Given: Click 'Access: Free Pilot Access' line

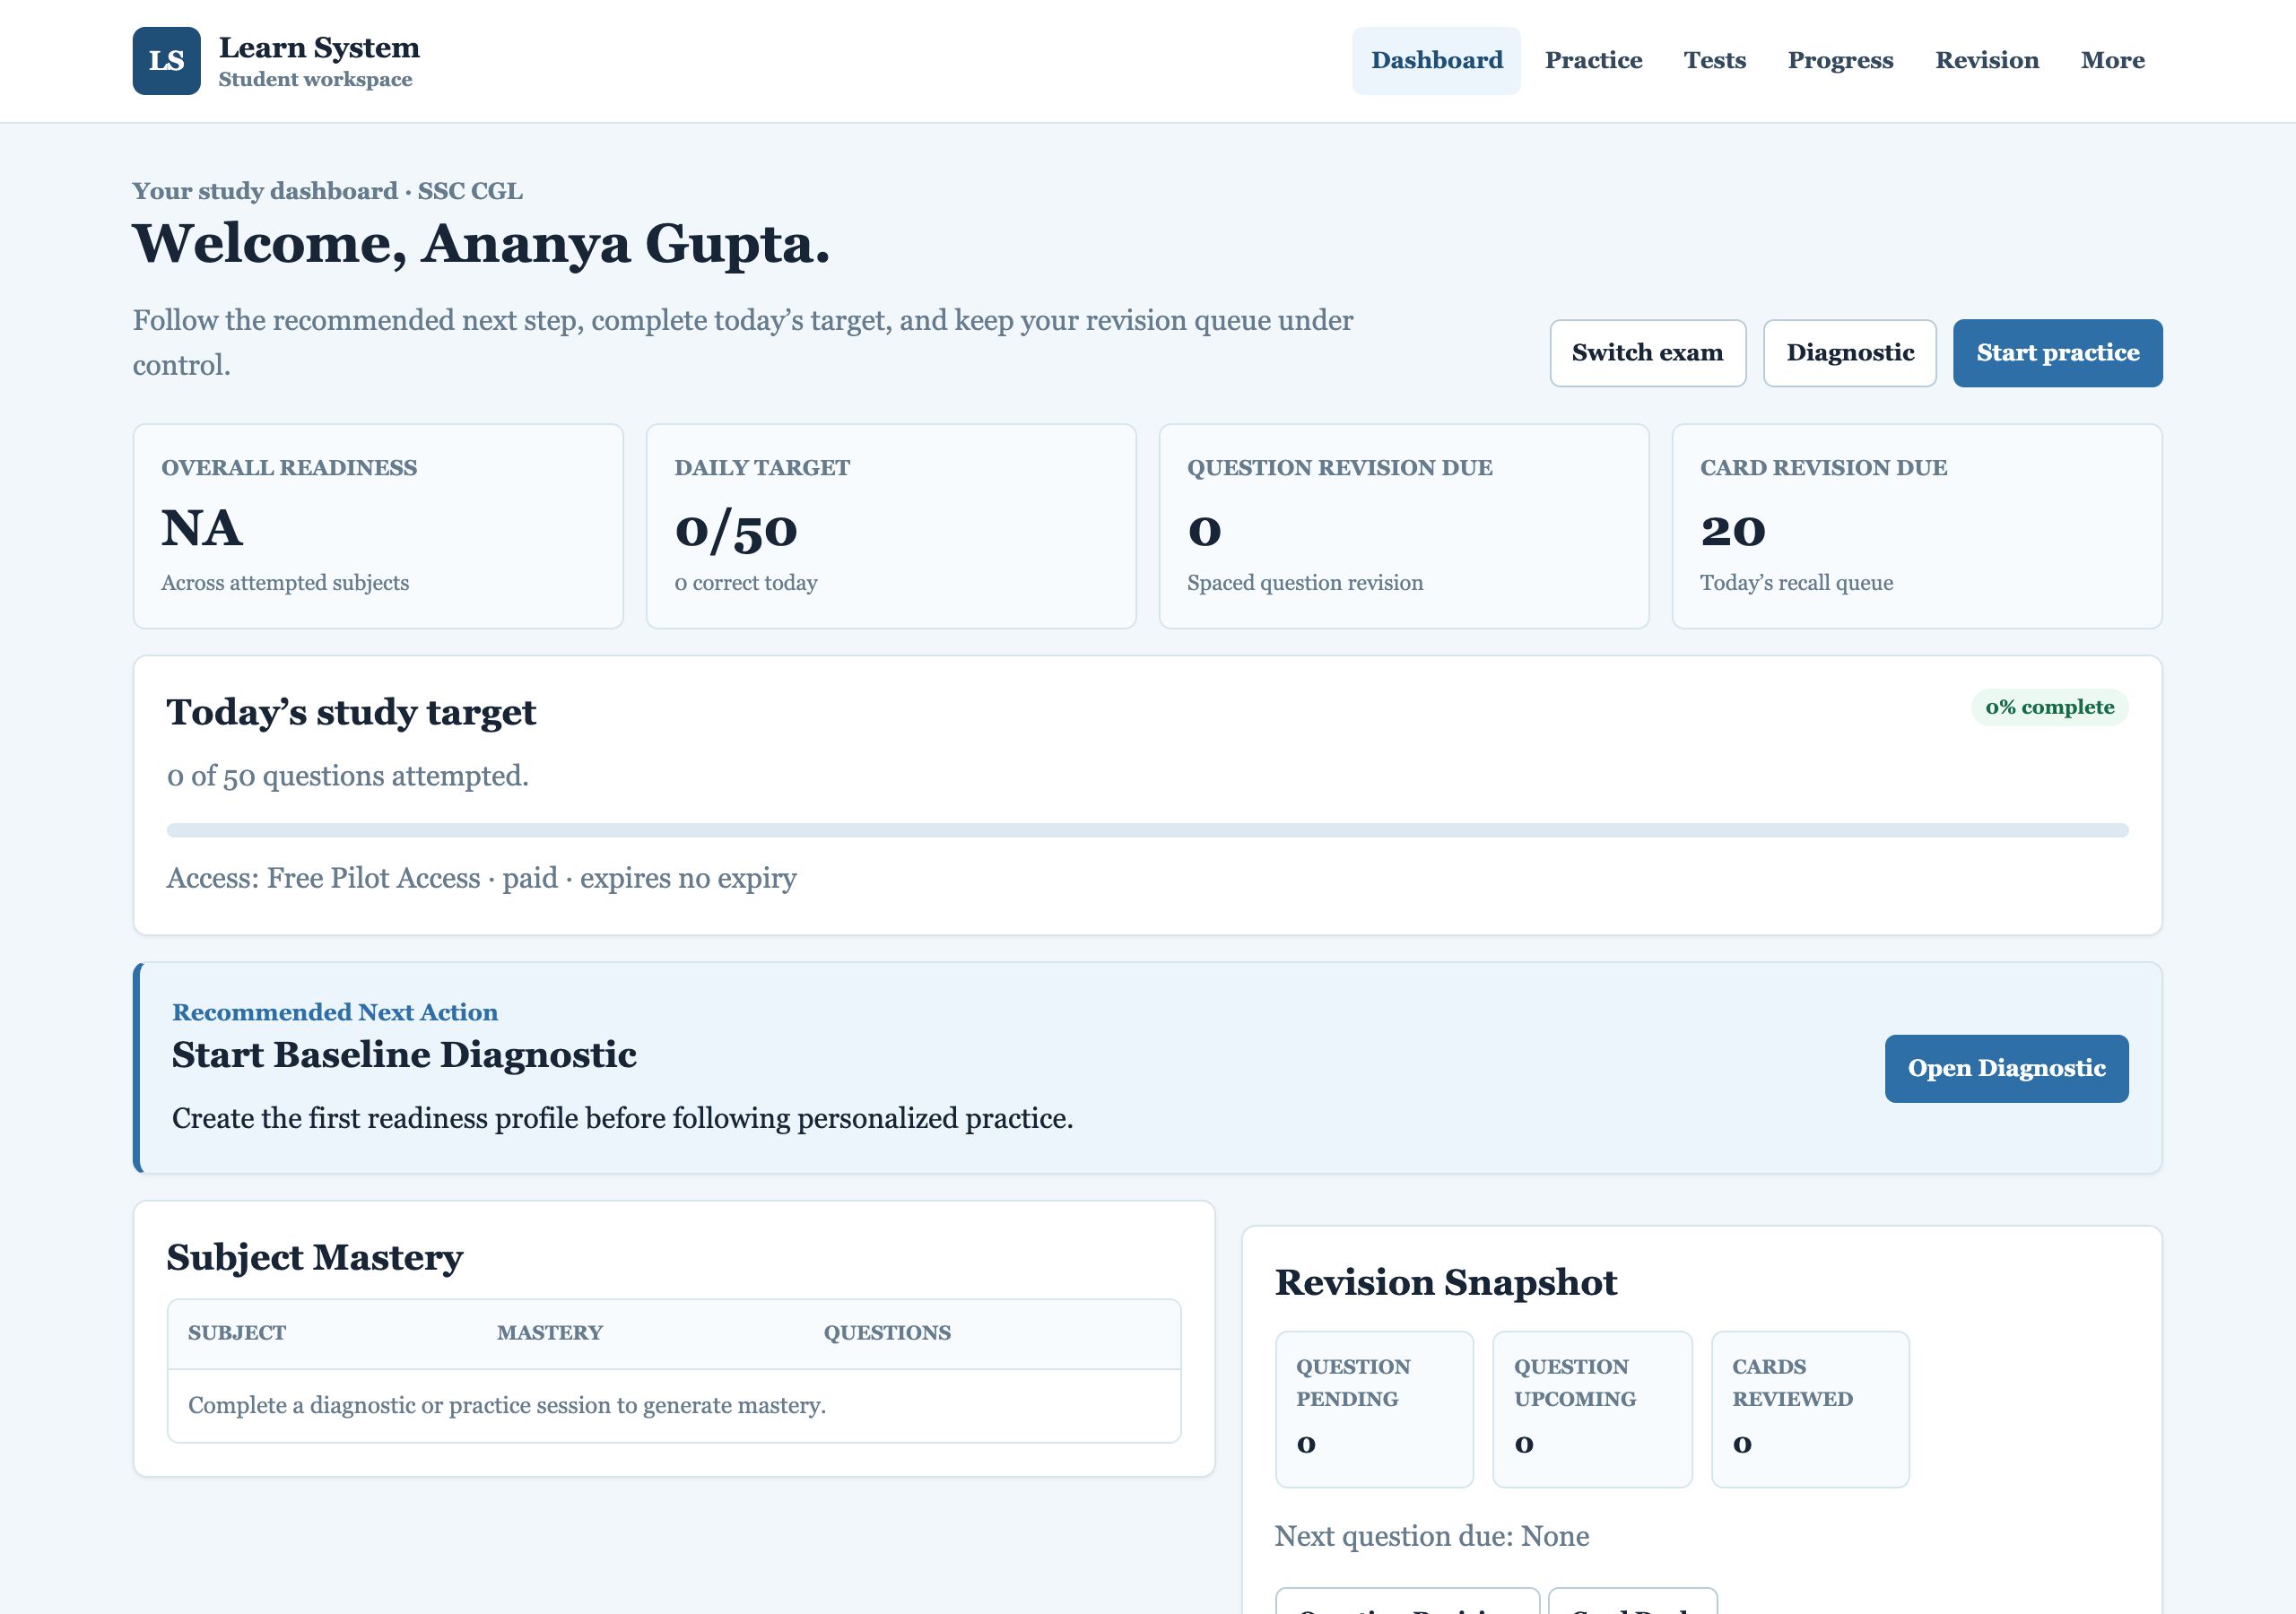Looking at the screenshot, I should (x=481, y=878).
